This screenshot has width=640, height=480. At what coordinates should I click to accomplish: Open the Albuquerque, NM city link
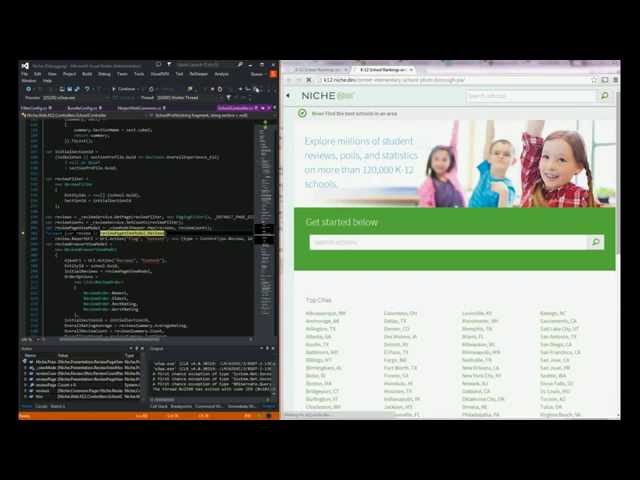pos(326,313)
